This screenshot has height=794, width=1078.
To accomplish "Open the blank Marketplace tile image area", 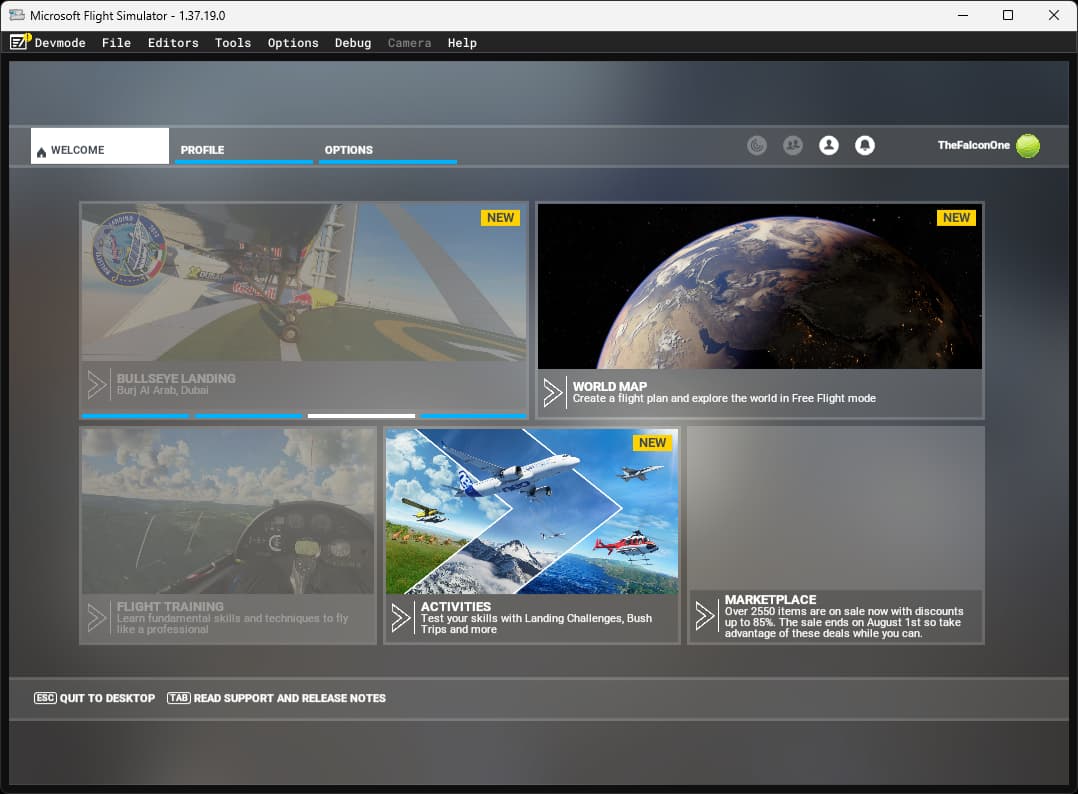I will 836,509.
